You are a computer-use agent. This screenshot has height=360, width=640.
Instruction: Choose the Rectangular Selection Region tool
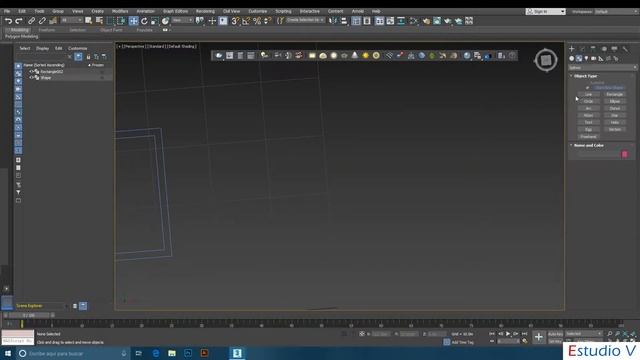coord(110,21)
